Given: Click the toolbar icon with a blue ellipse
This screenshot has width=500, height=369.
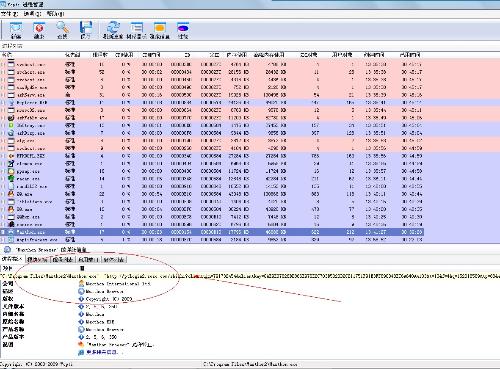Looking at the screenshot, I should point(183,27).
